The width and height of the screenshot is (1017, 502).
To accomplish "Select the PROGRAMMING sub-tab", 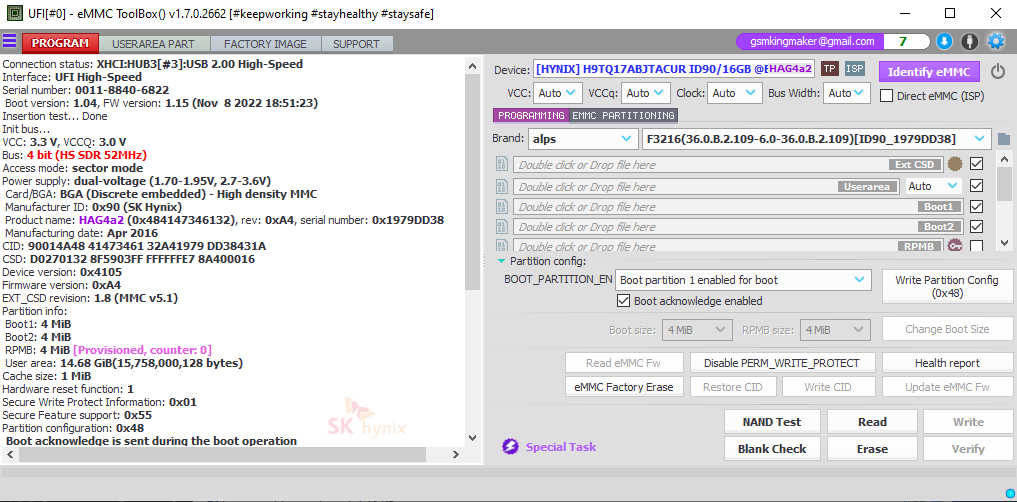I will tap(531, 115).
